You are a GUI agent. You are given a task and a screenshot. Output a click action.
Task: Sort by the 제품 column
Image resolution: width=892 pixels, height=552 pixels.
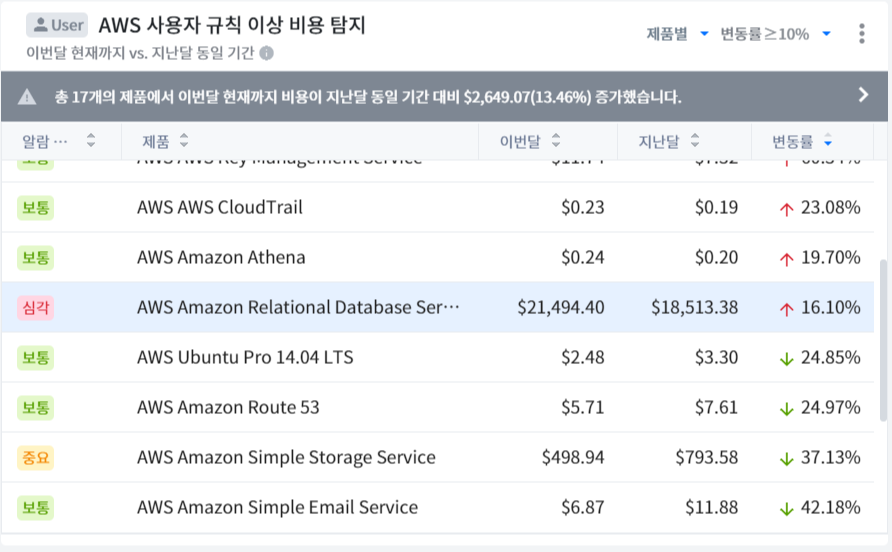[183, 141]
